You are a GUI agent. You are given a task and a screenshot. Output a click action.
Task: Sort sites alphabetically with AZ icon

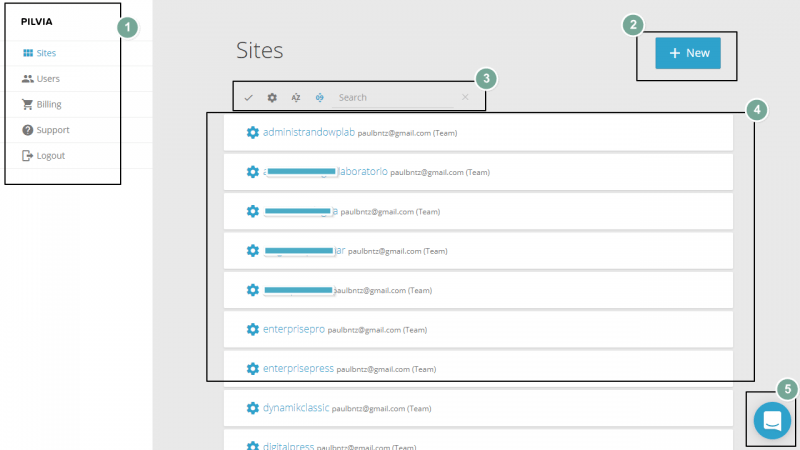[296, 97]
